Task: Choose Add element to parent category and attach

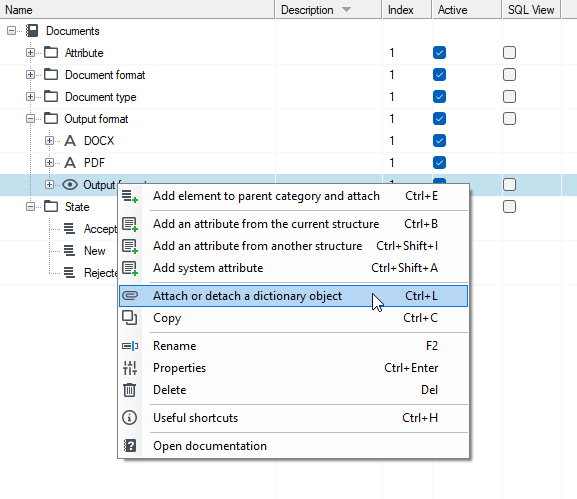Action: tap(294, 196)
